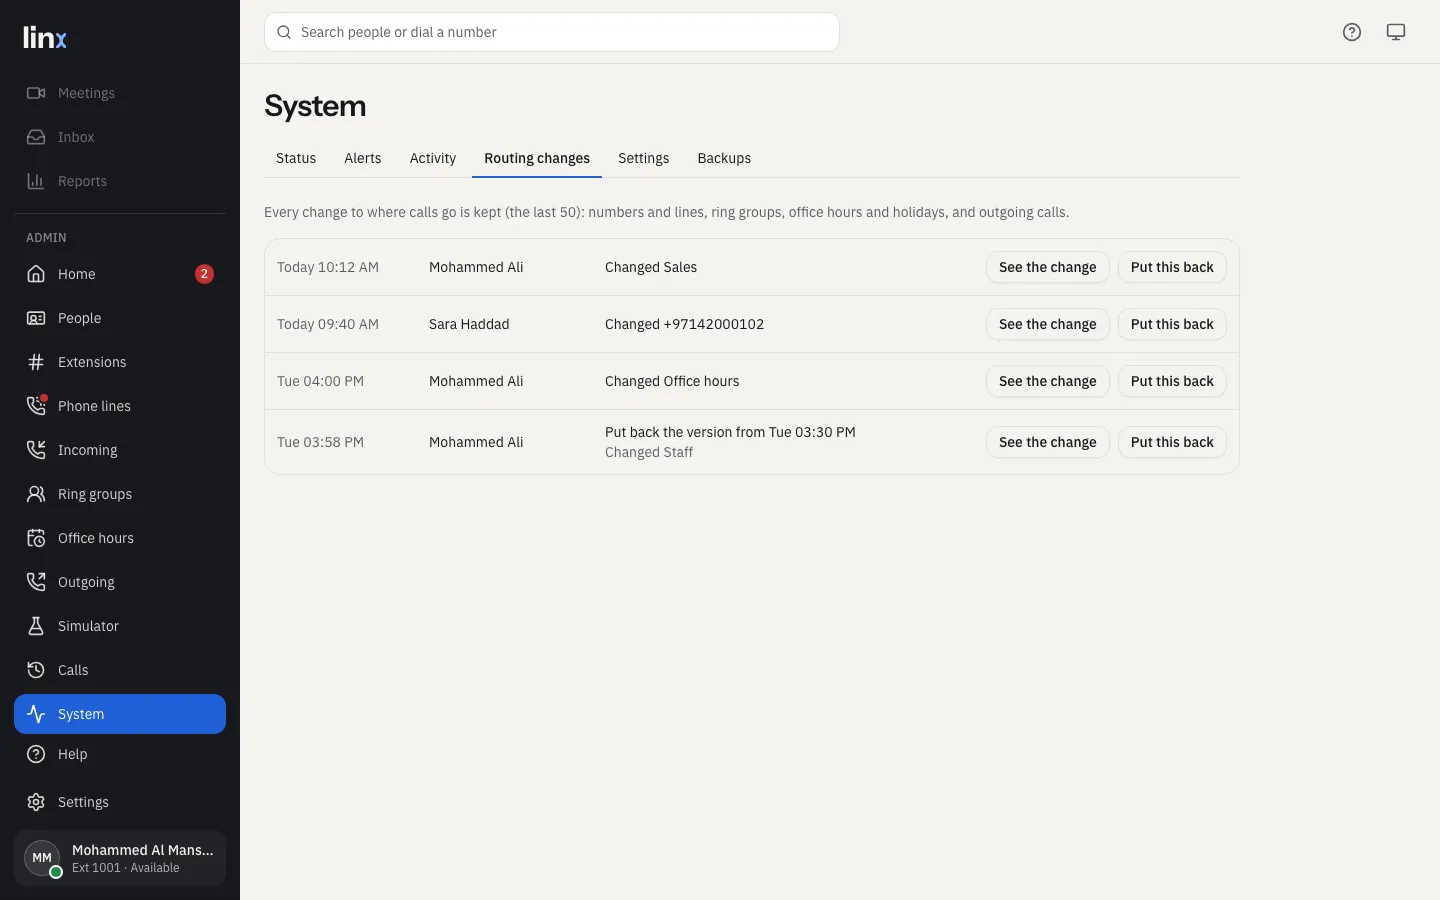
Task: Click the monitor icon in the top bar
Action: (x=1396, y=32)
